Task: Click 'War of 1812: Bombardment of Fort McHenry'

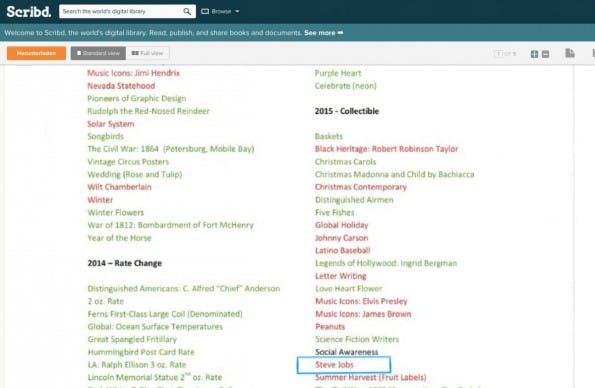Action: [170, 225]
